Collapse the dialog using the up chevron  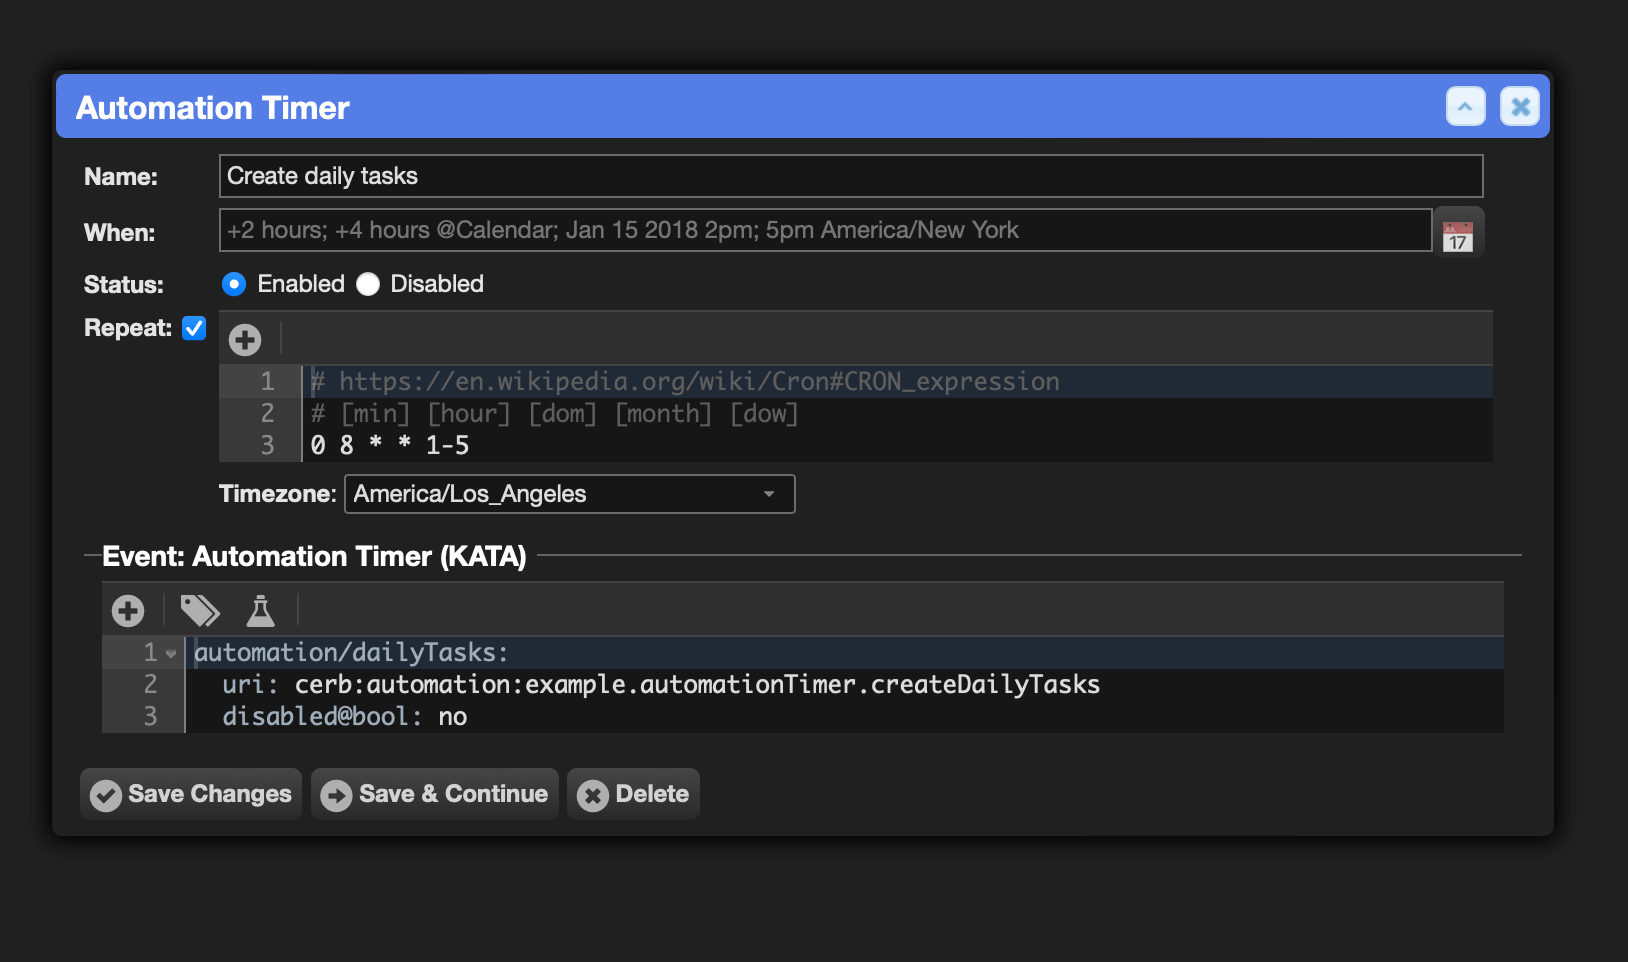coord(1466,106)
